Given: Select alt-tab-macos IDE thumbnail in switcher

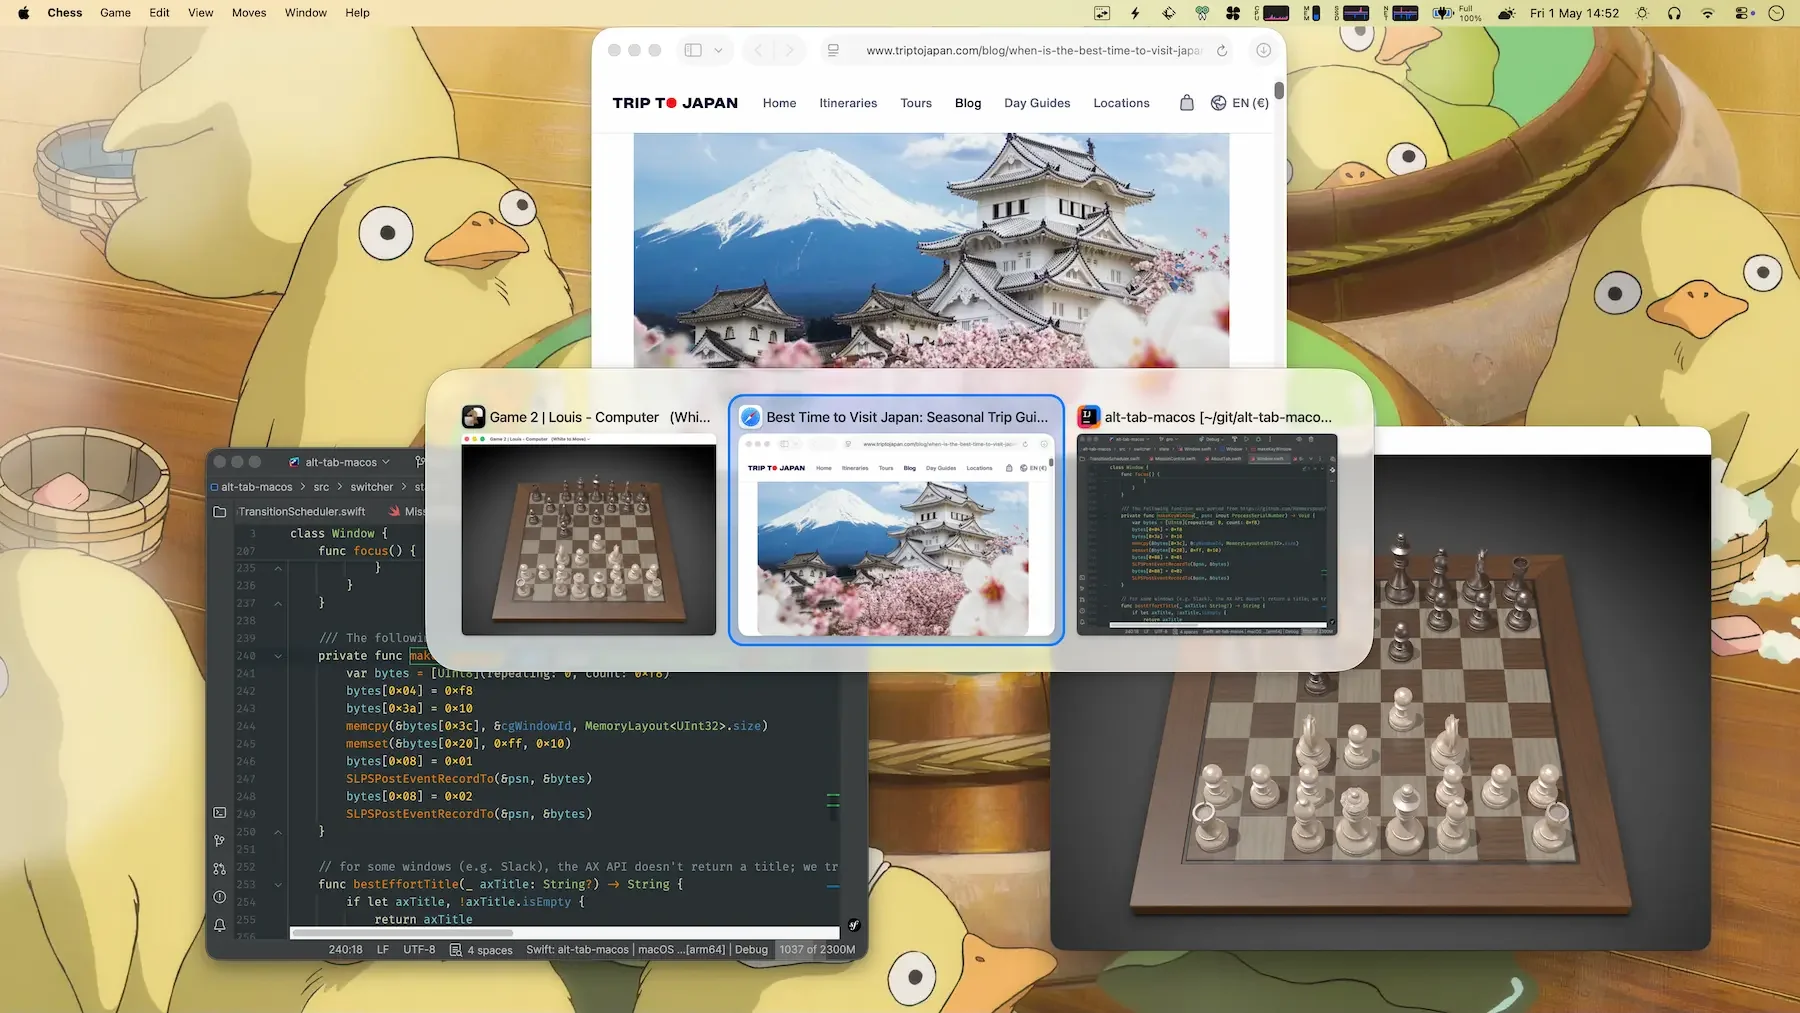Looking at the screenshot, I should click(1207, 535).
